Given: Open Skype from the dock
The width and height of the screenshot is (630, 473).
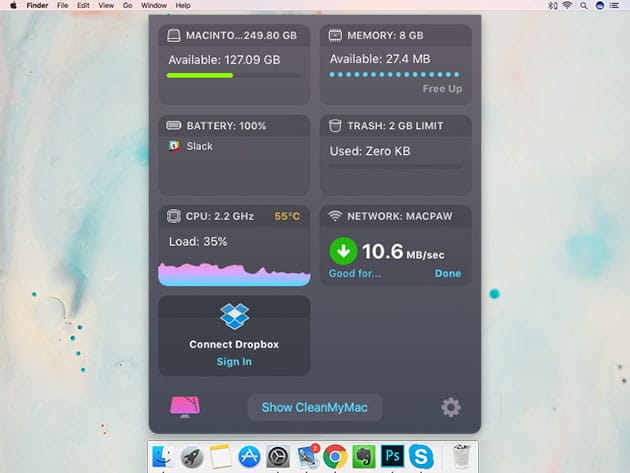Looking at the screenshot, I should [421, 457].
